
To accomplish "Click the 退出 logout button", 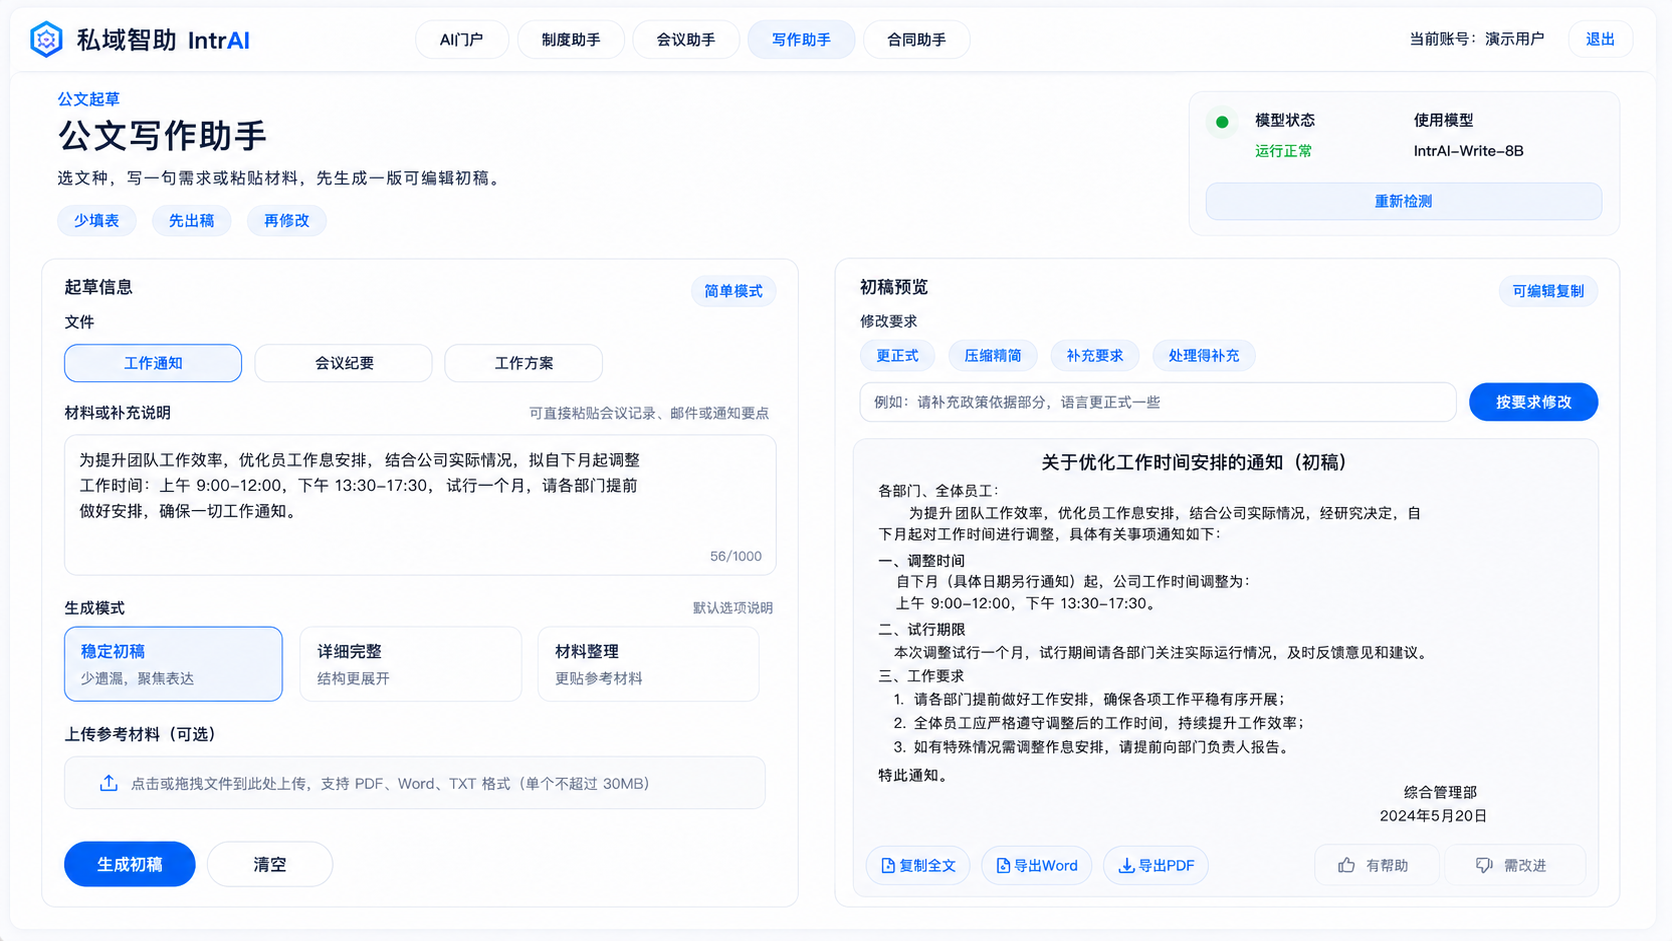I will click(x=1600, y=39).
